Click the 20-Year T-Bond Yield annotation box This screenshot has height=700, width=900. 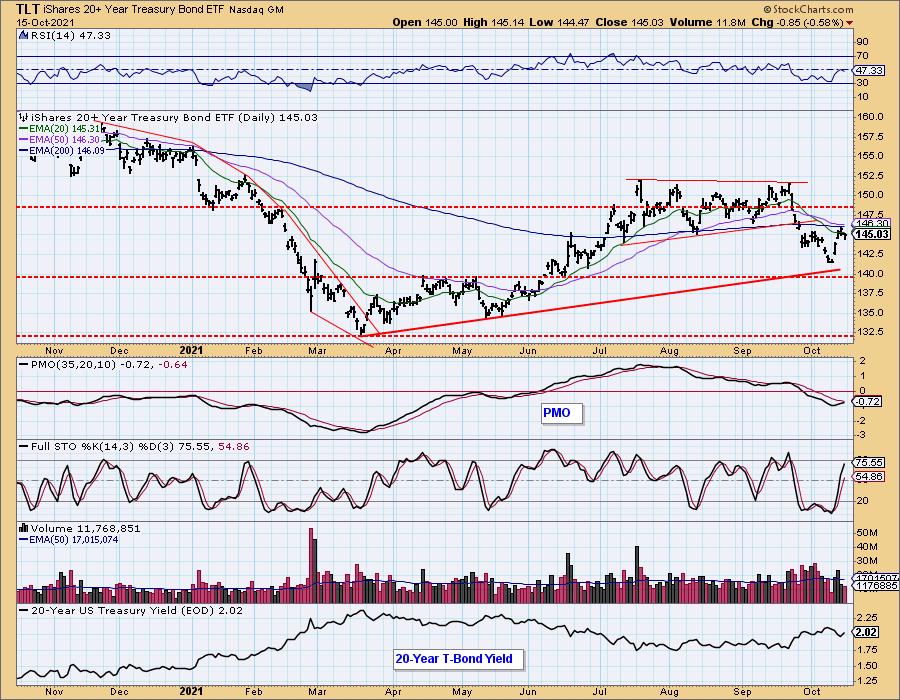pos(457,659)
